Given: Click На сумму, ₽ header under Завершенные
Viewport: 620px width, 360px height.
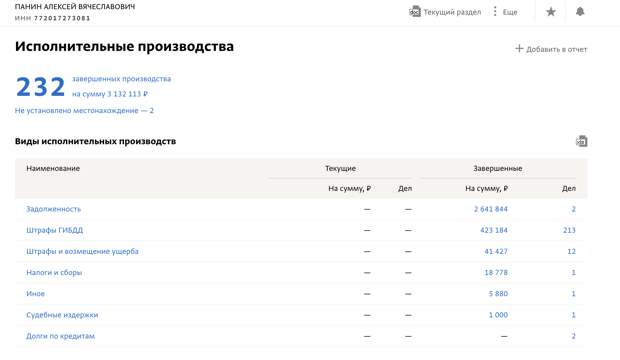Looking at the screenshot, I should [x=486, y=188].
